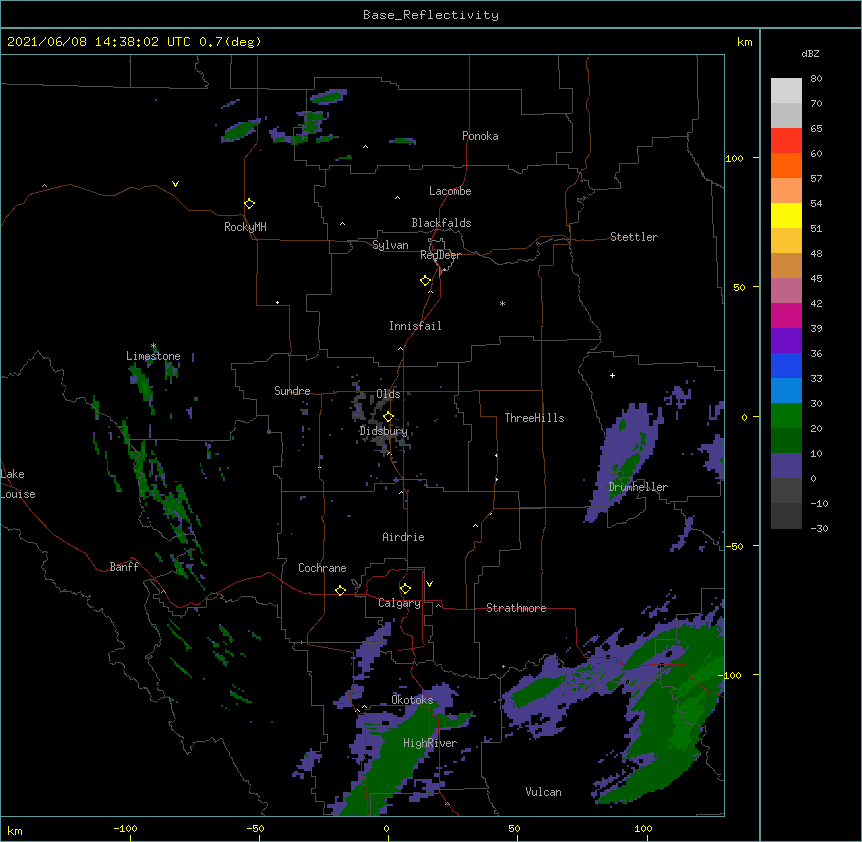Click the yellow marker below Cochrane

coord(340,590)
